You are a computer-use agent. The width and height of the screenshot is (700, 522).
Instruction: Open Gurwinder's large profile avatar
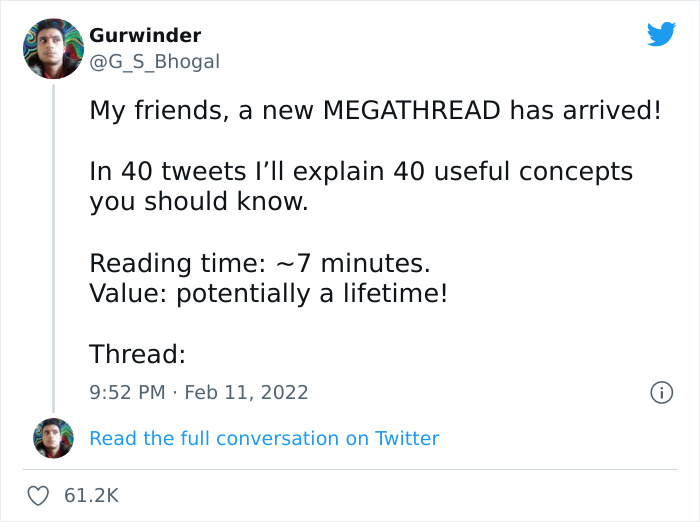click(52, 49)
